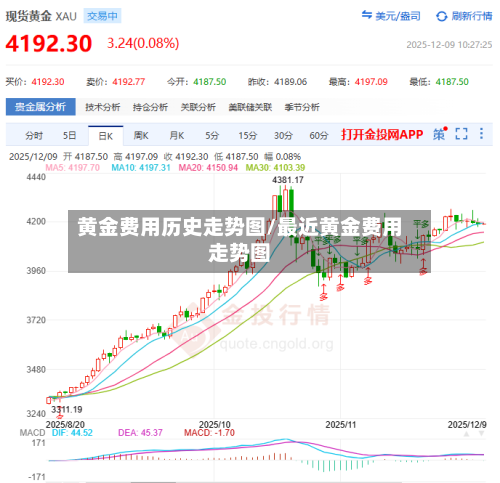Screen dimensions: 500x483
Task: Click the 3311.19 low price label
Action: 67,409
